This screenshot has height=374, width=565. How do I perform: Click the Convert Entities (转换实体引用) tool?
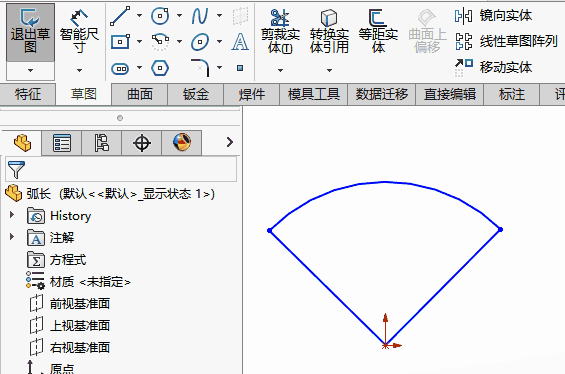pos(329,32)
